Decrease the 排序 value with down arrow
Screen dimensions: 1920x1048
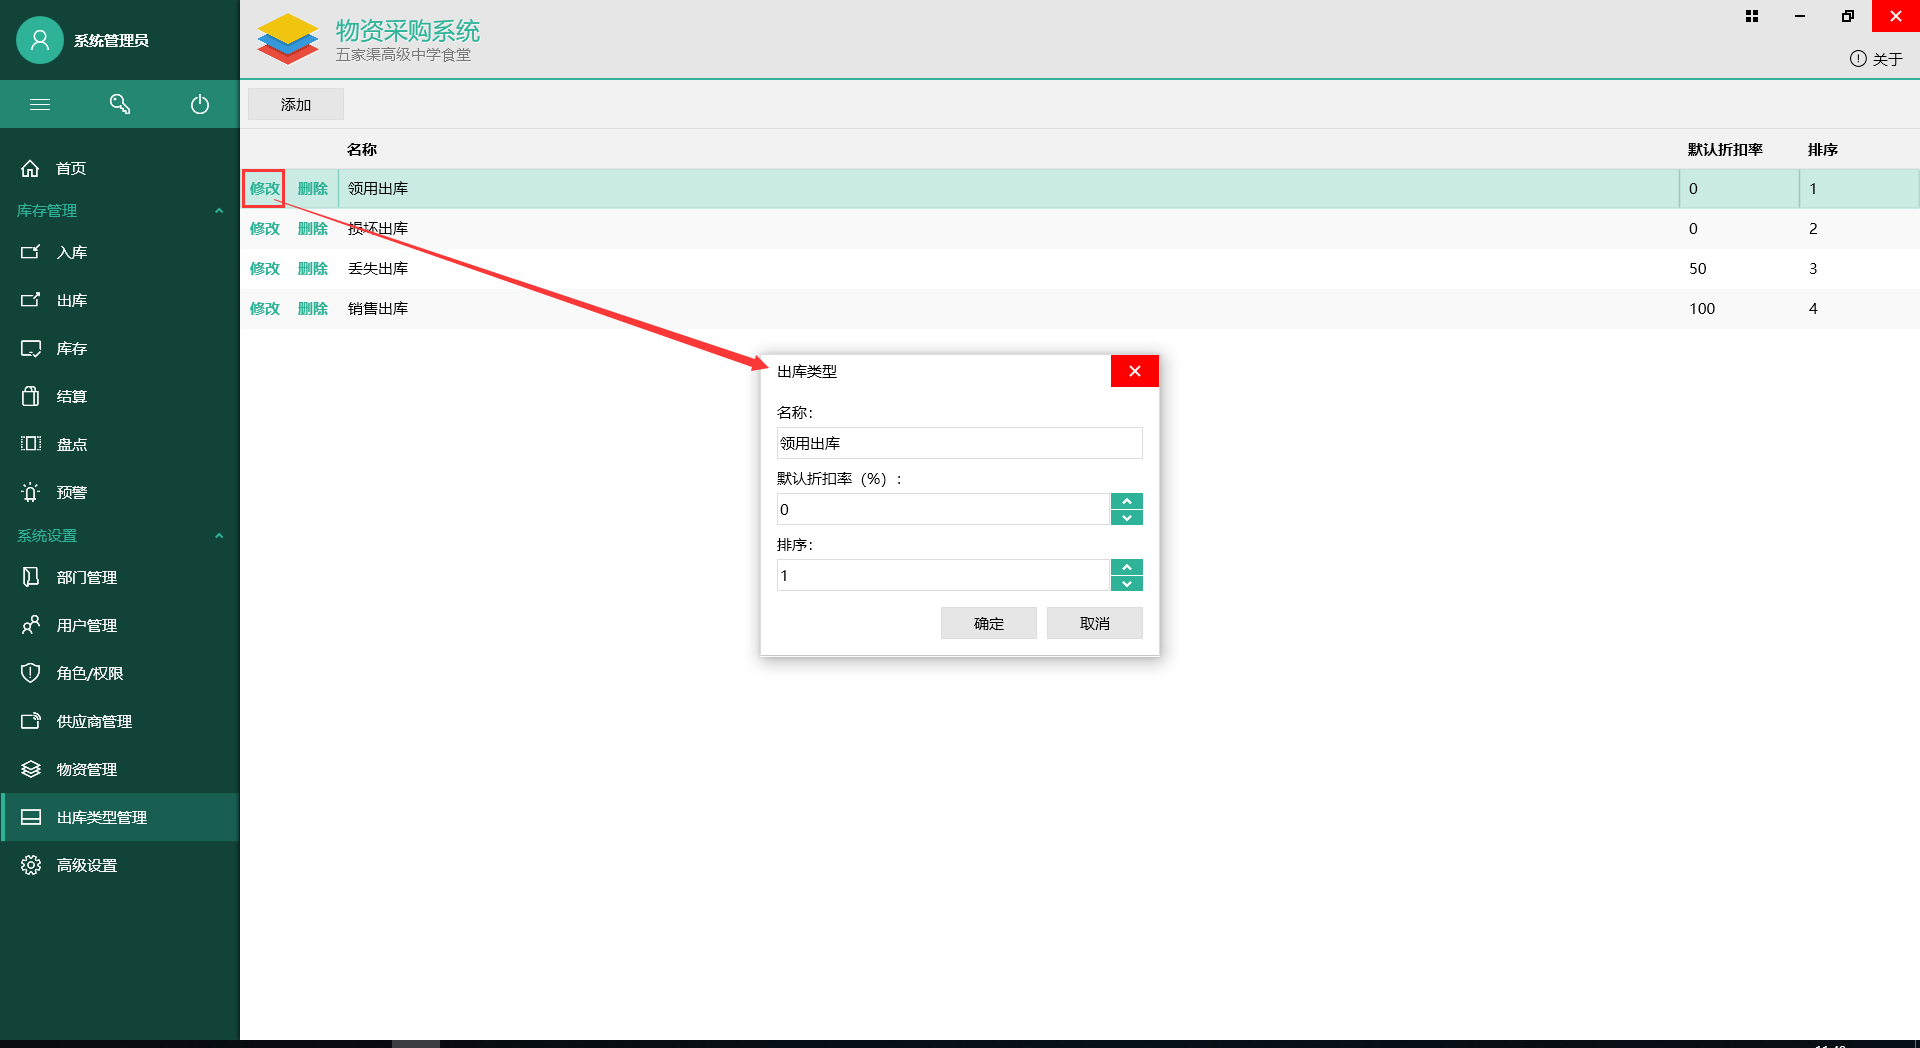coord(1127,583)
